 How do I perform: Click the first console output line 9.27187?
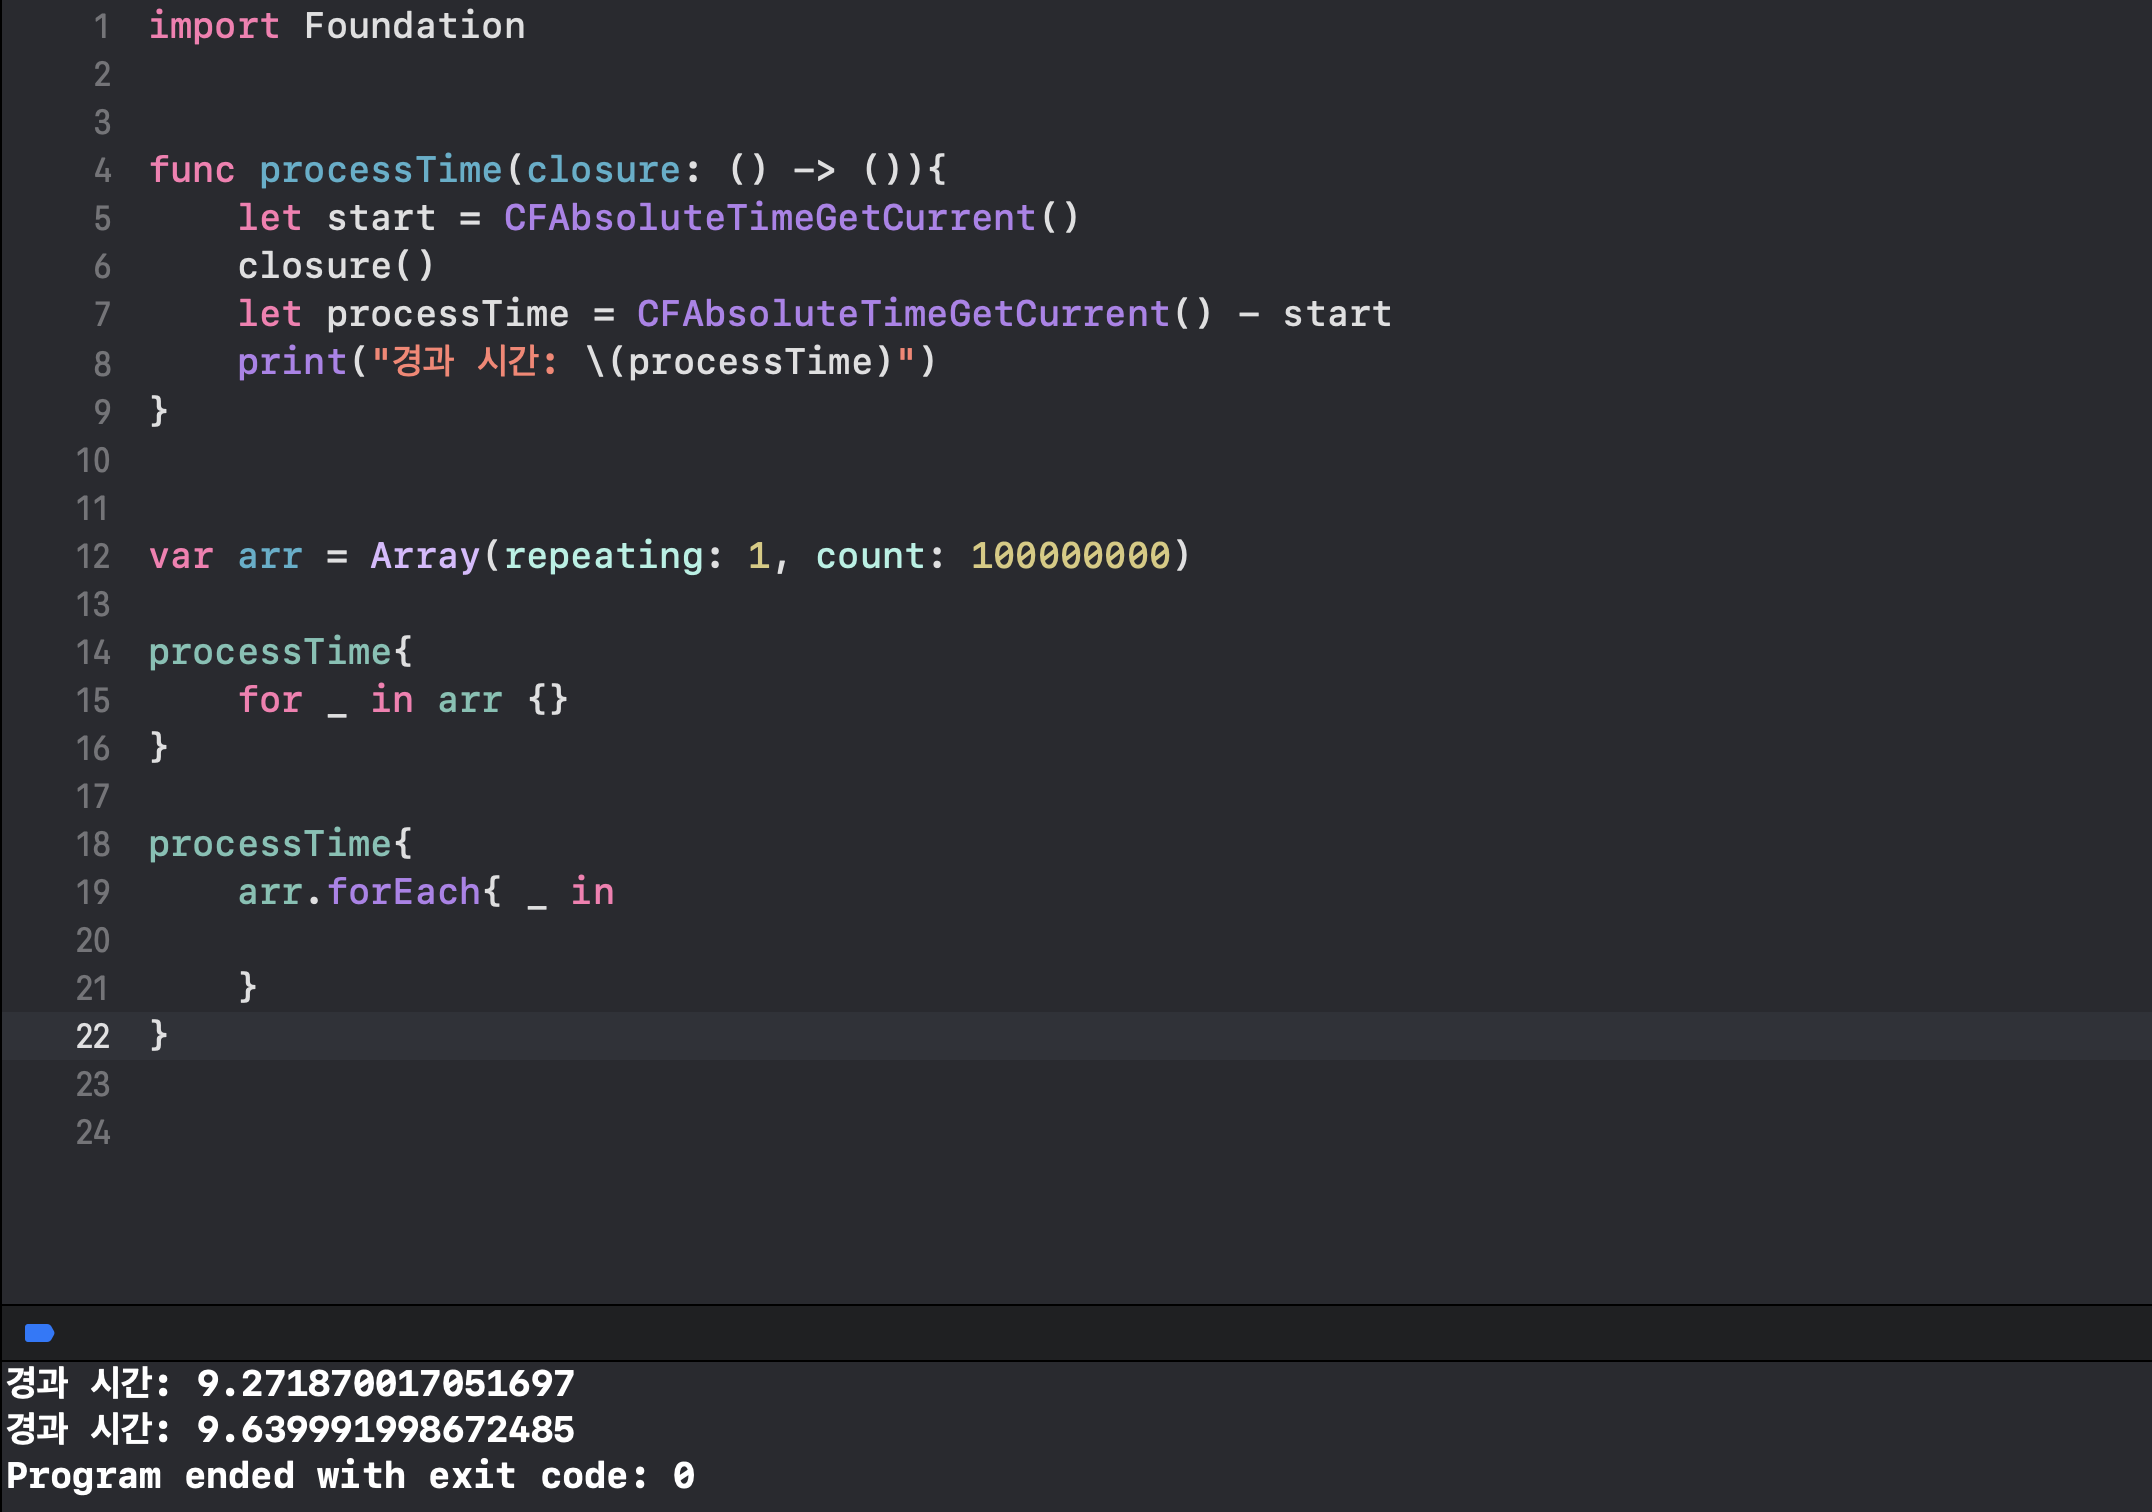pos(290,1383)
